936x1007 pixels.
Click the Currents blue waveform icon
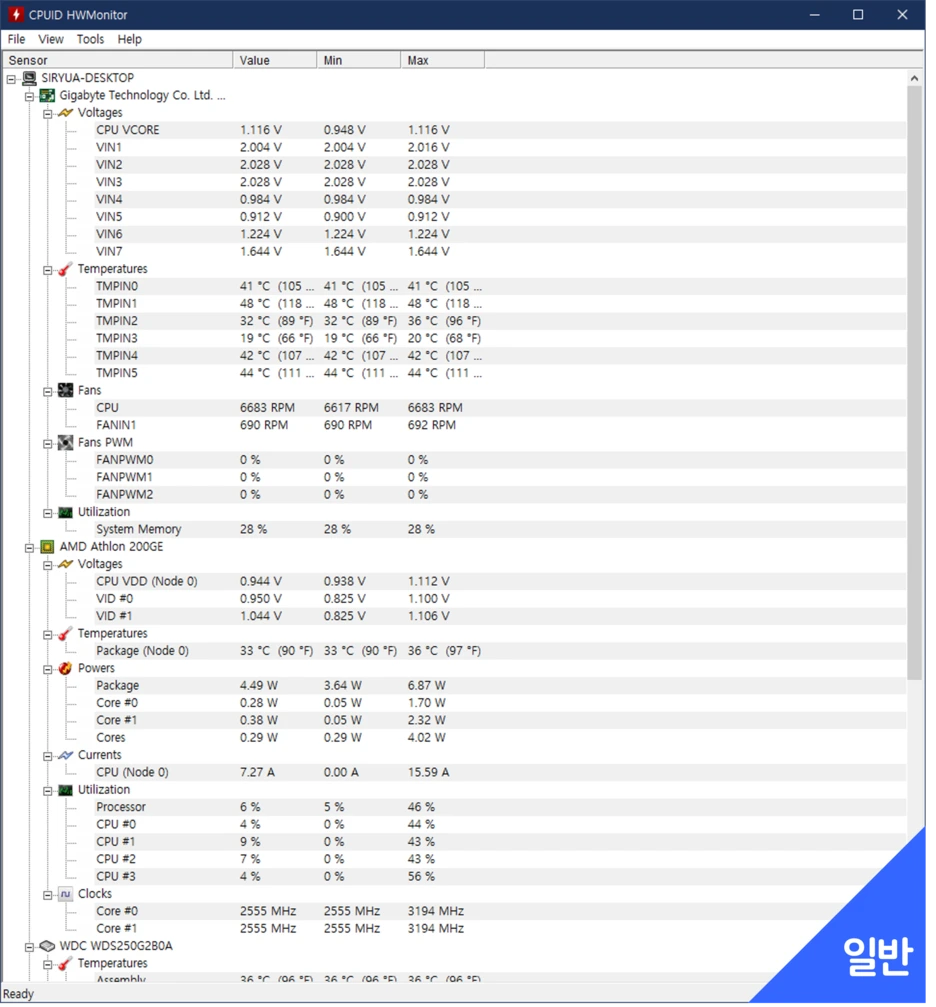click(x=65, y=755)
